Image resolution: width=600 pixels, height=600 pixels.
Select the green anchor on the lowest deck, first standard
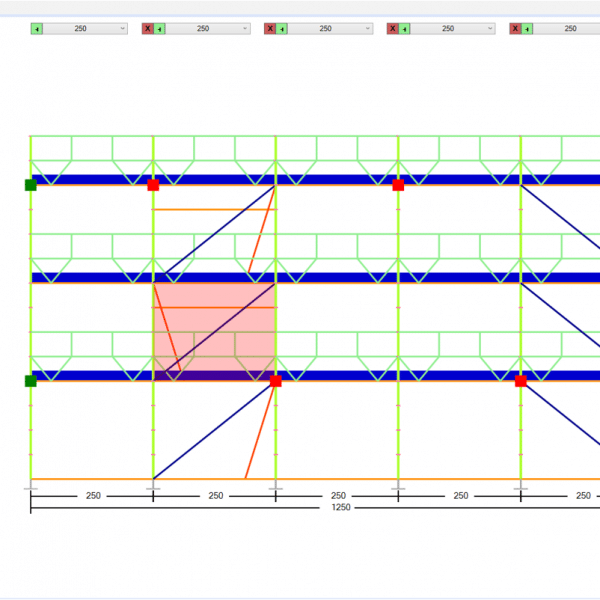coord(31,381)
